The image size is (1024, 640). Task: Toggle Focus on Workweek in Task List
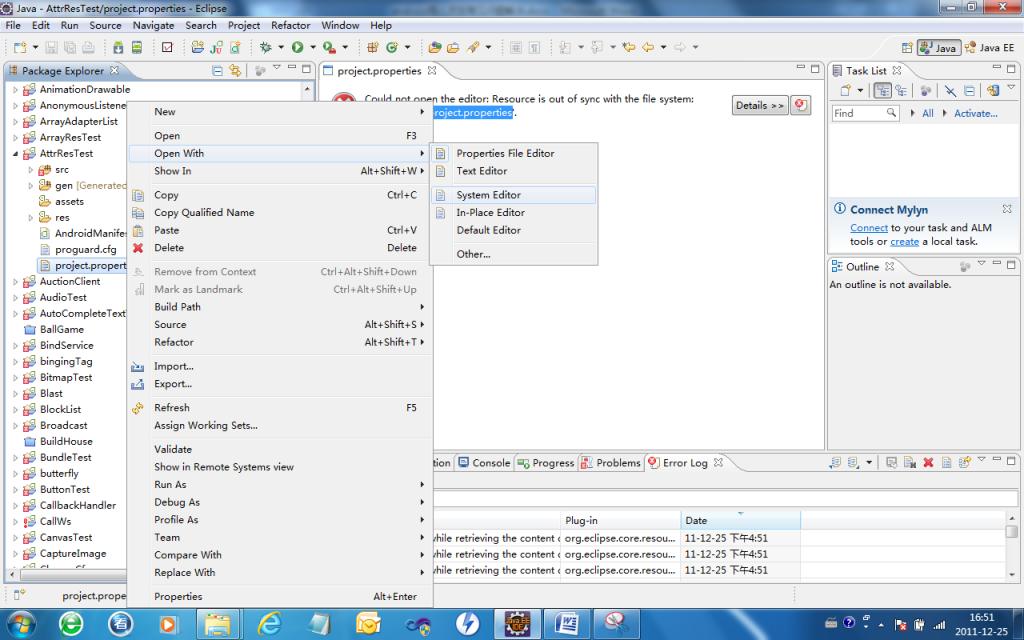925,91
